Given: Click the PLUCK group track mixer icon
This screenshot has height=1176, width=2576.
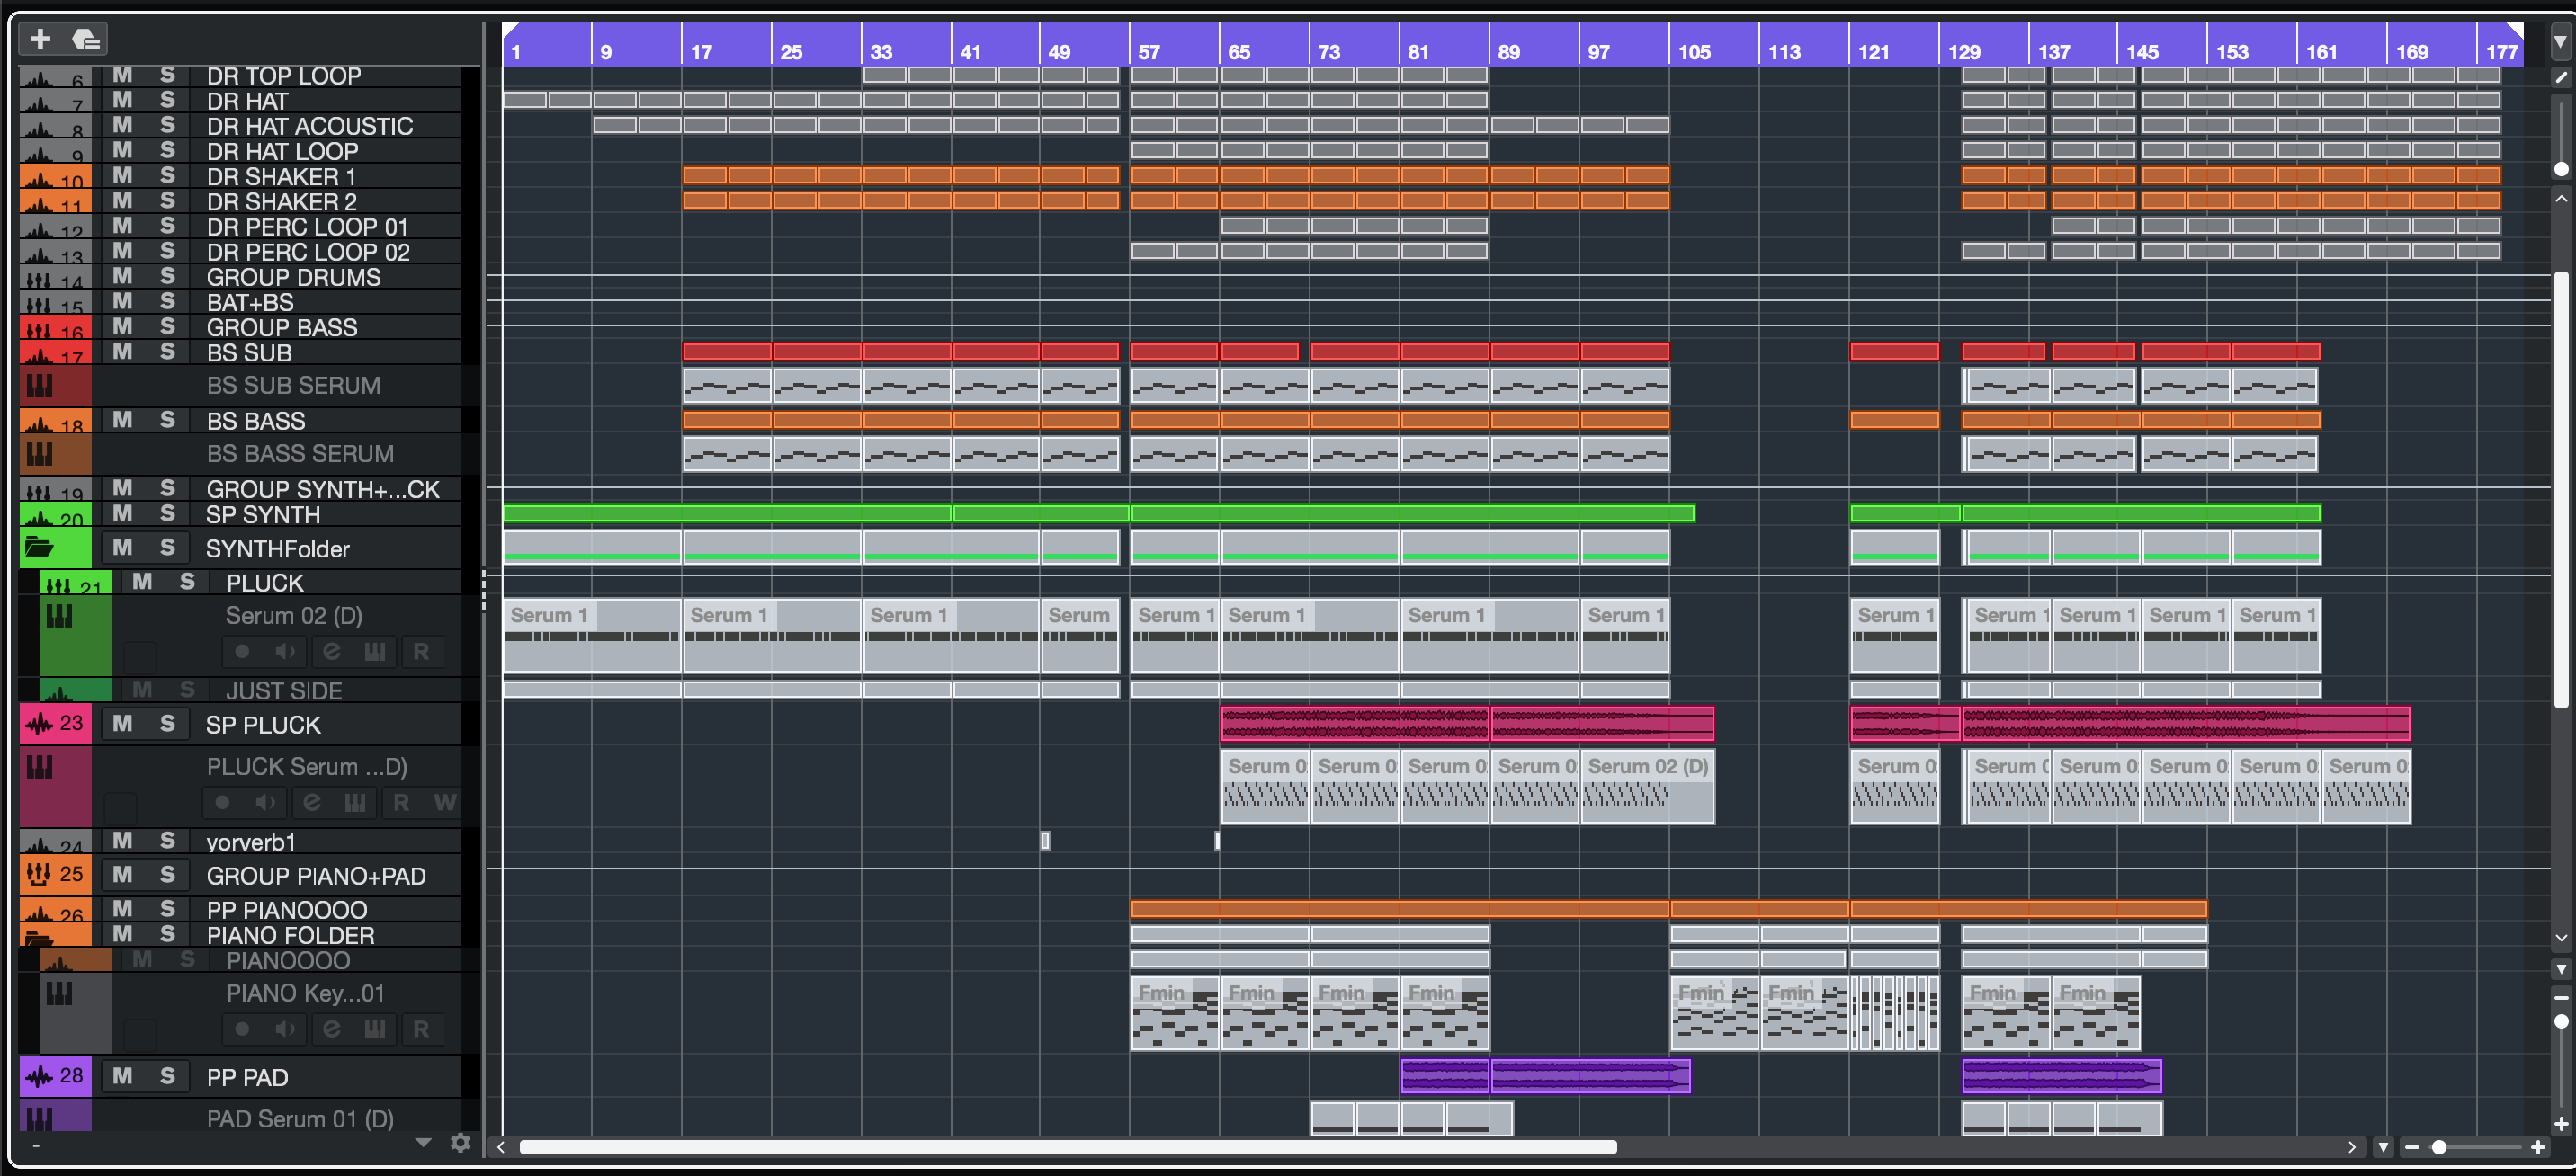Looking at the screenshot, I should pos(59,585).
